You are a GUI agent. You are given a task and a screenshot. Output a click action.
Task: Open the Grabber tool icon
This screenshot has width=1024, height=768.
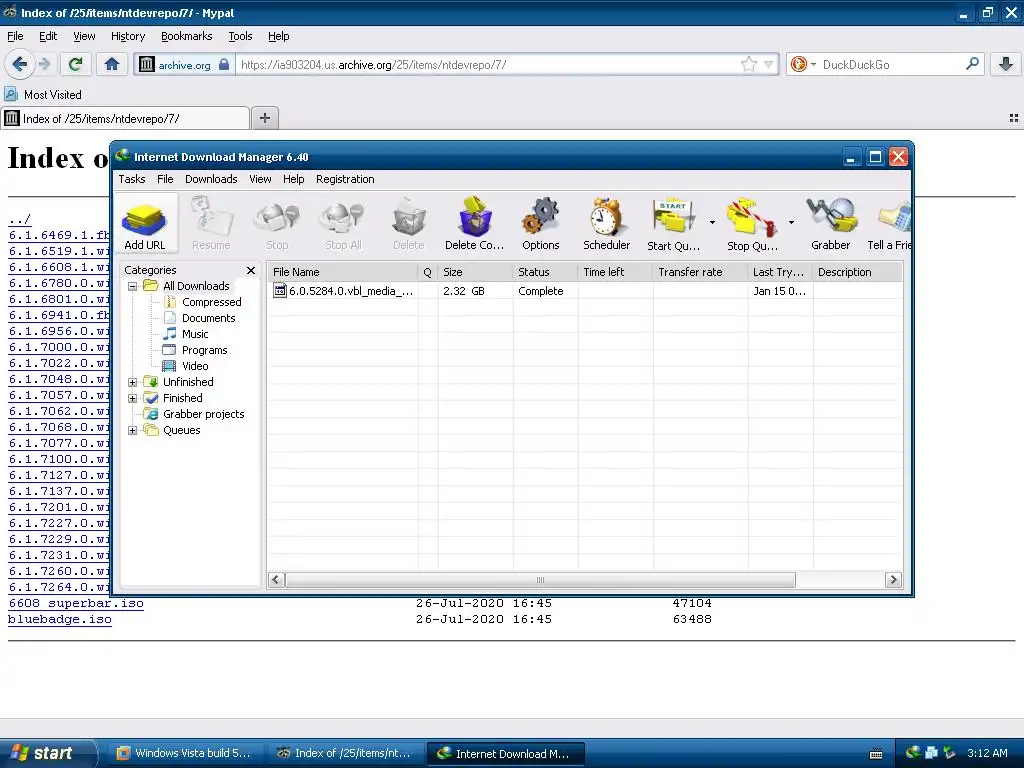click(x=831, y=224)
